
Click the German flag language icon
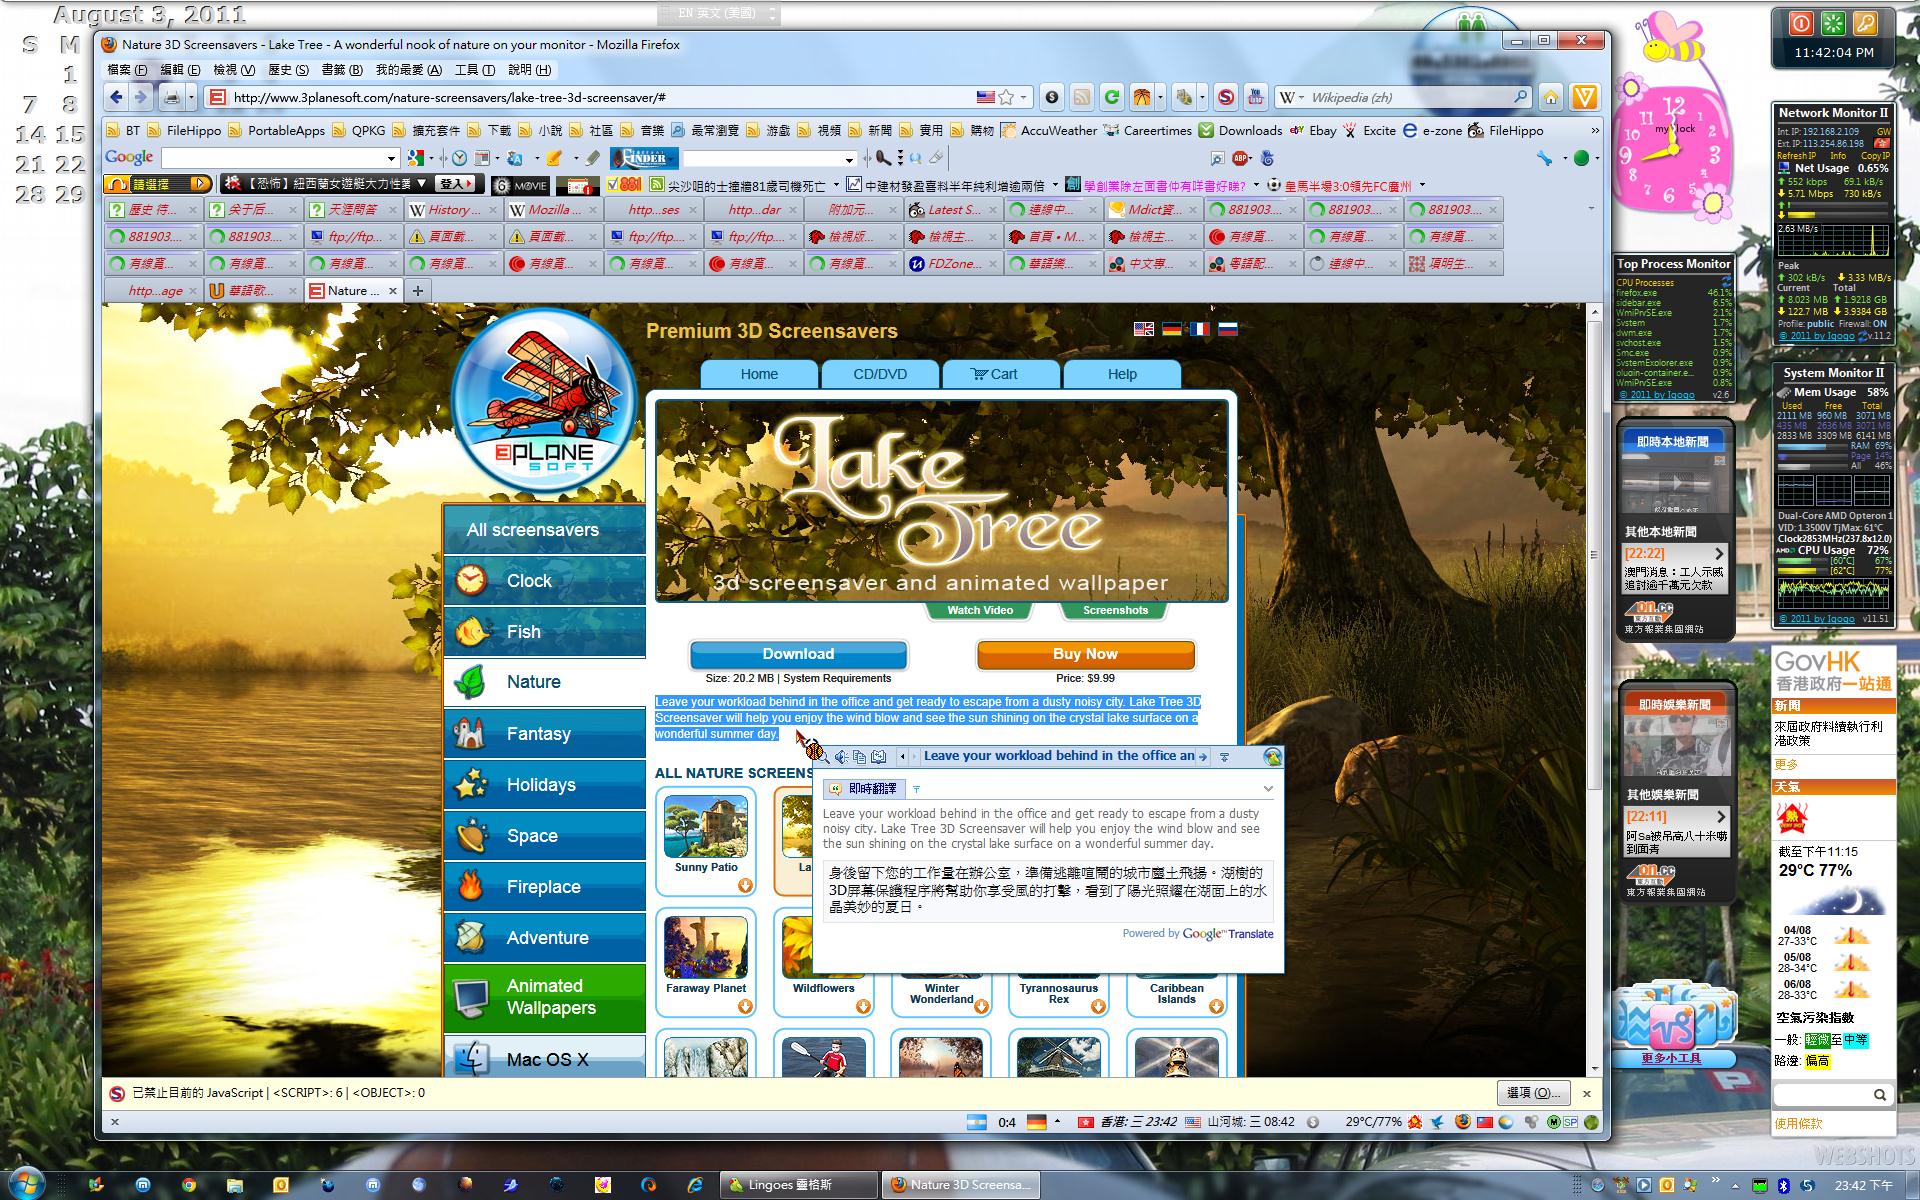point(1171,329)
